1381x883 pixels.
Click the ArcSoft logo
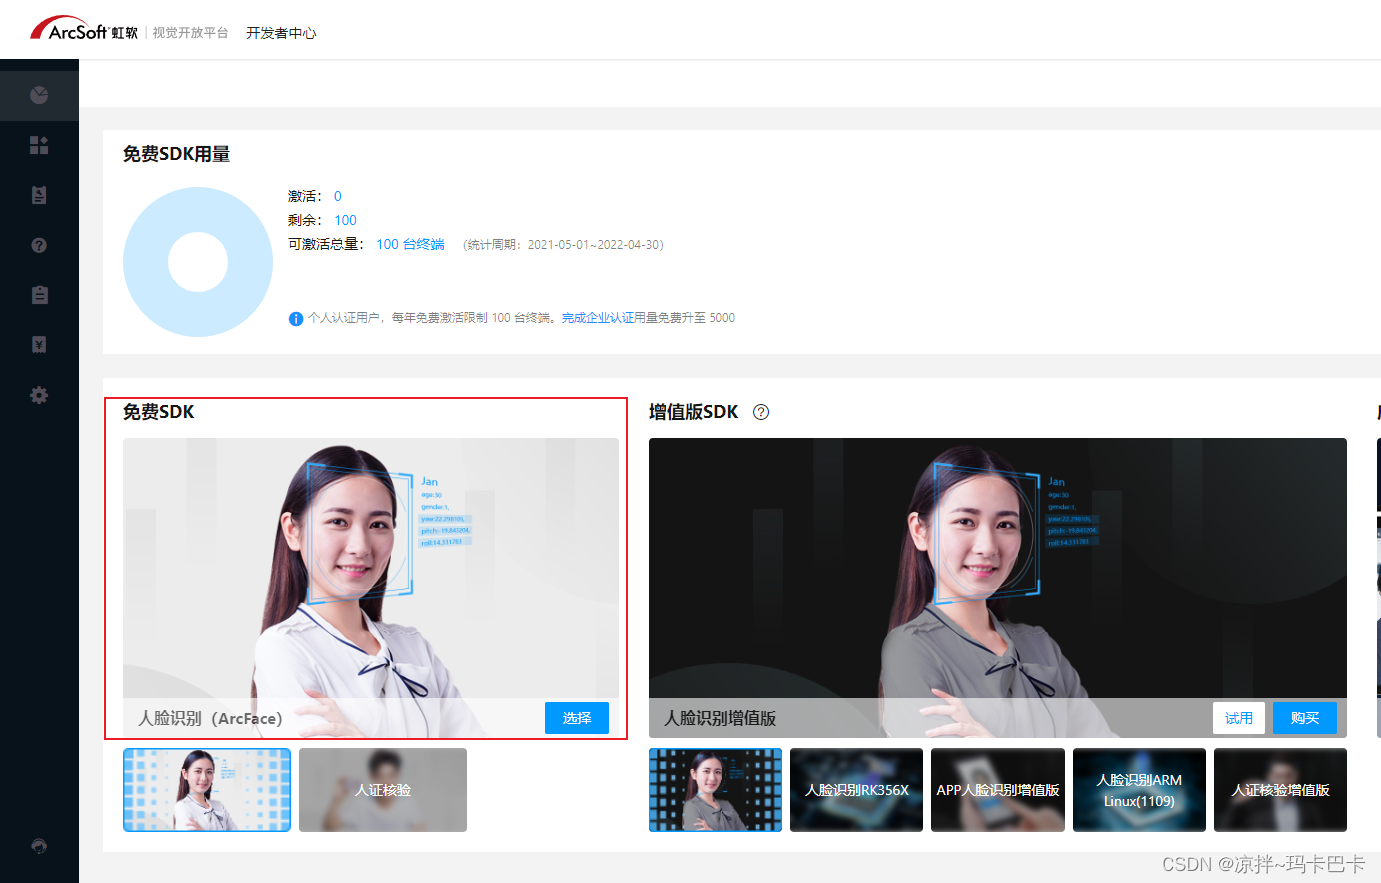[x=83, y=30]
